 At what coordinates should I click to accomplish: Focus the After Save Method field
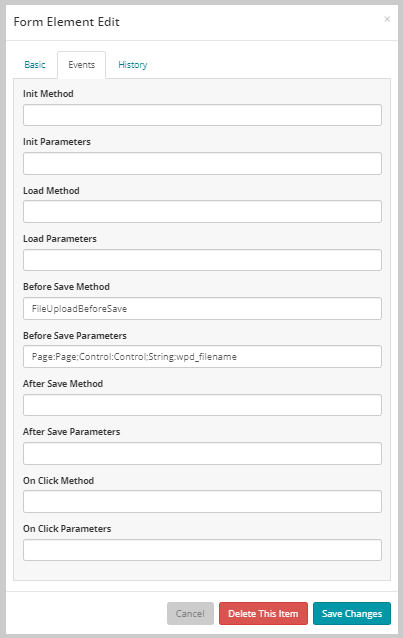[202, 405]
